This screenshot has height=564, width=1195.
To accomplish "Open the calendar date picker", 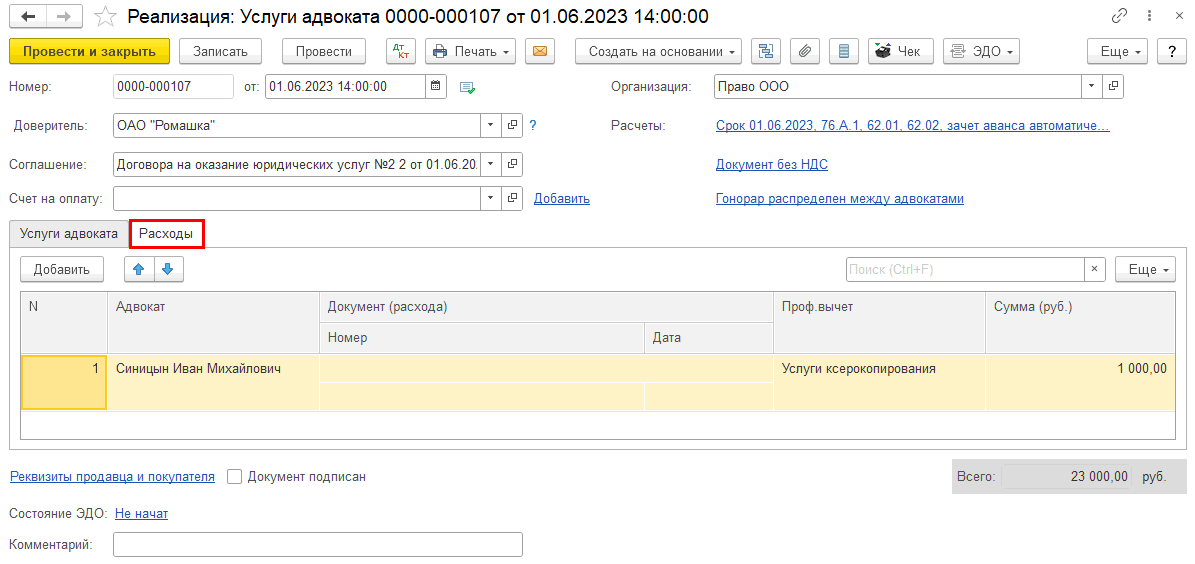I will 436,87.
